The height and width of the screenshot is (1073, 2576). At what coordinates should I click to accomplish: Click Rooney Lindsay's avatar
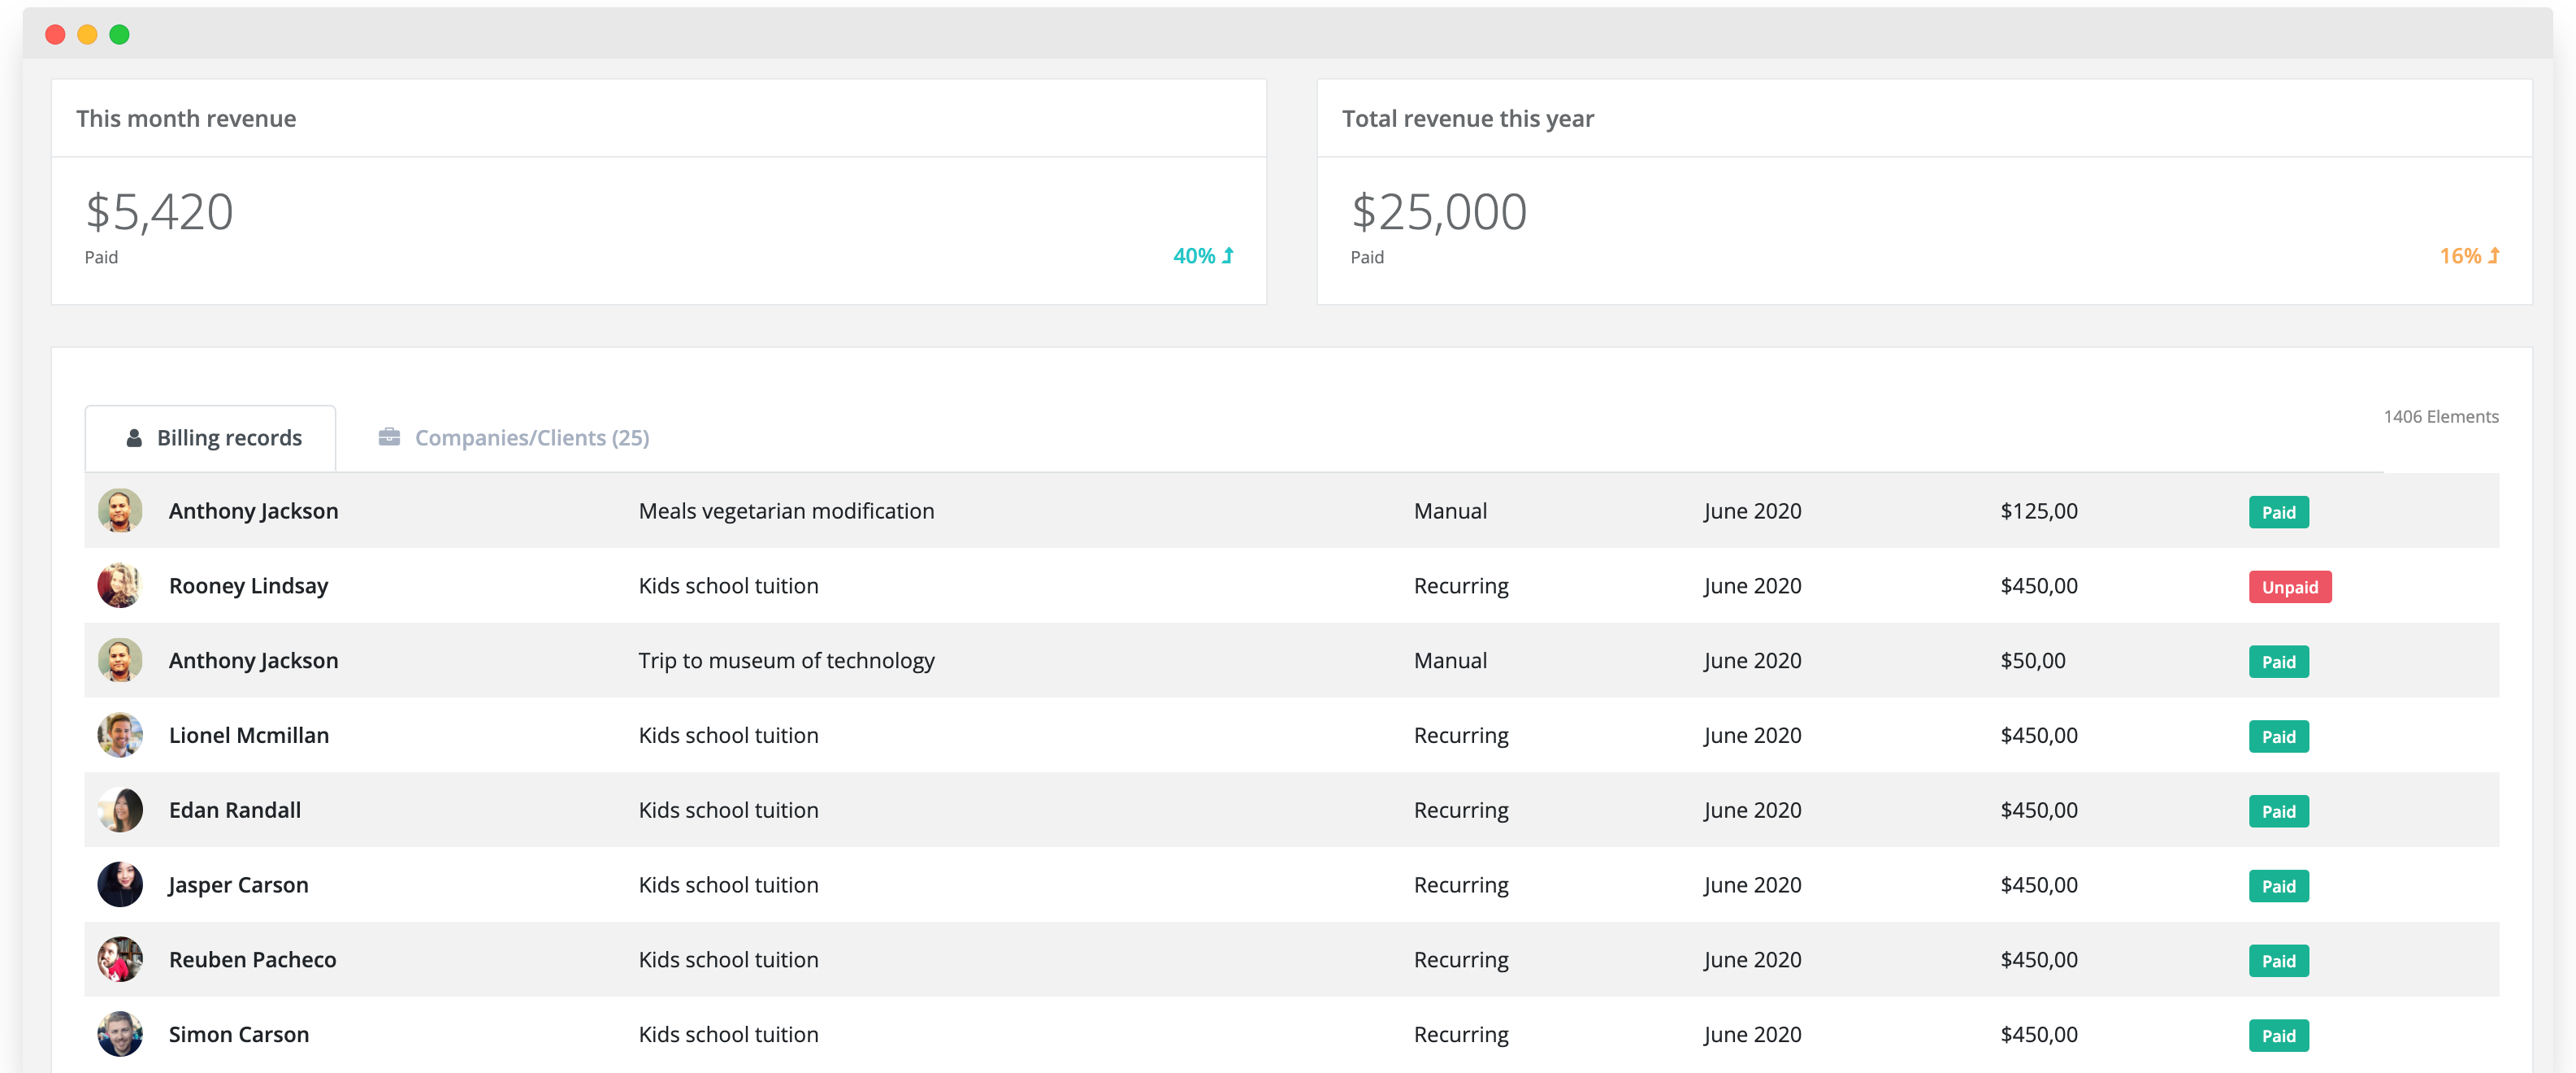point(120,586)
